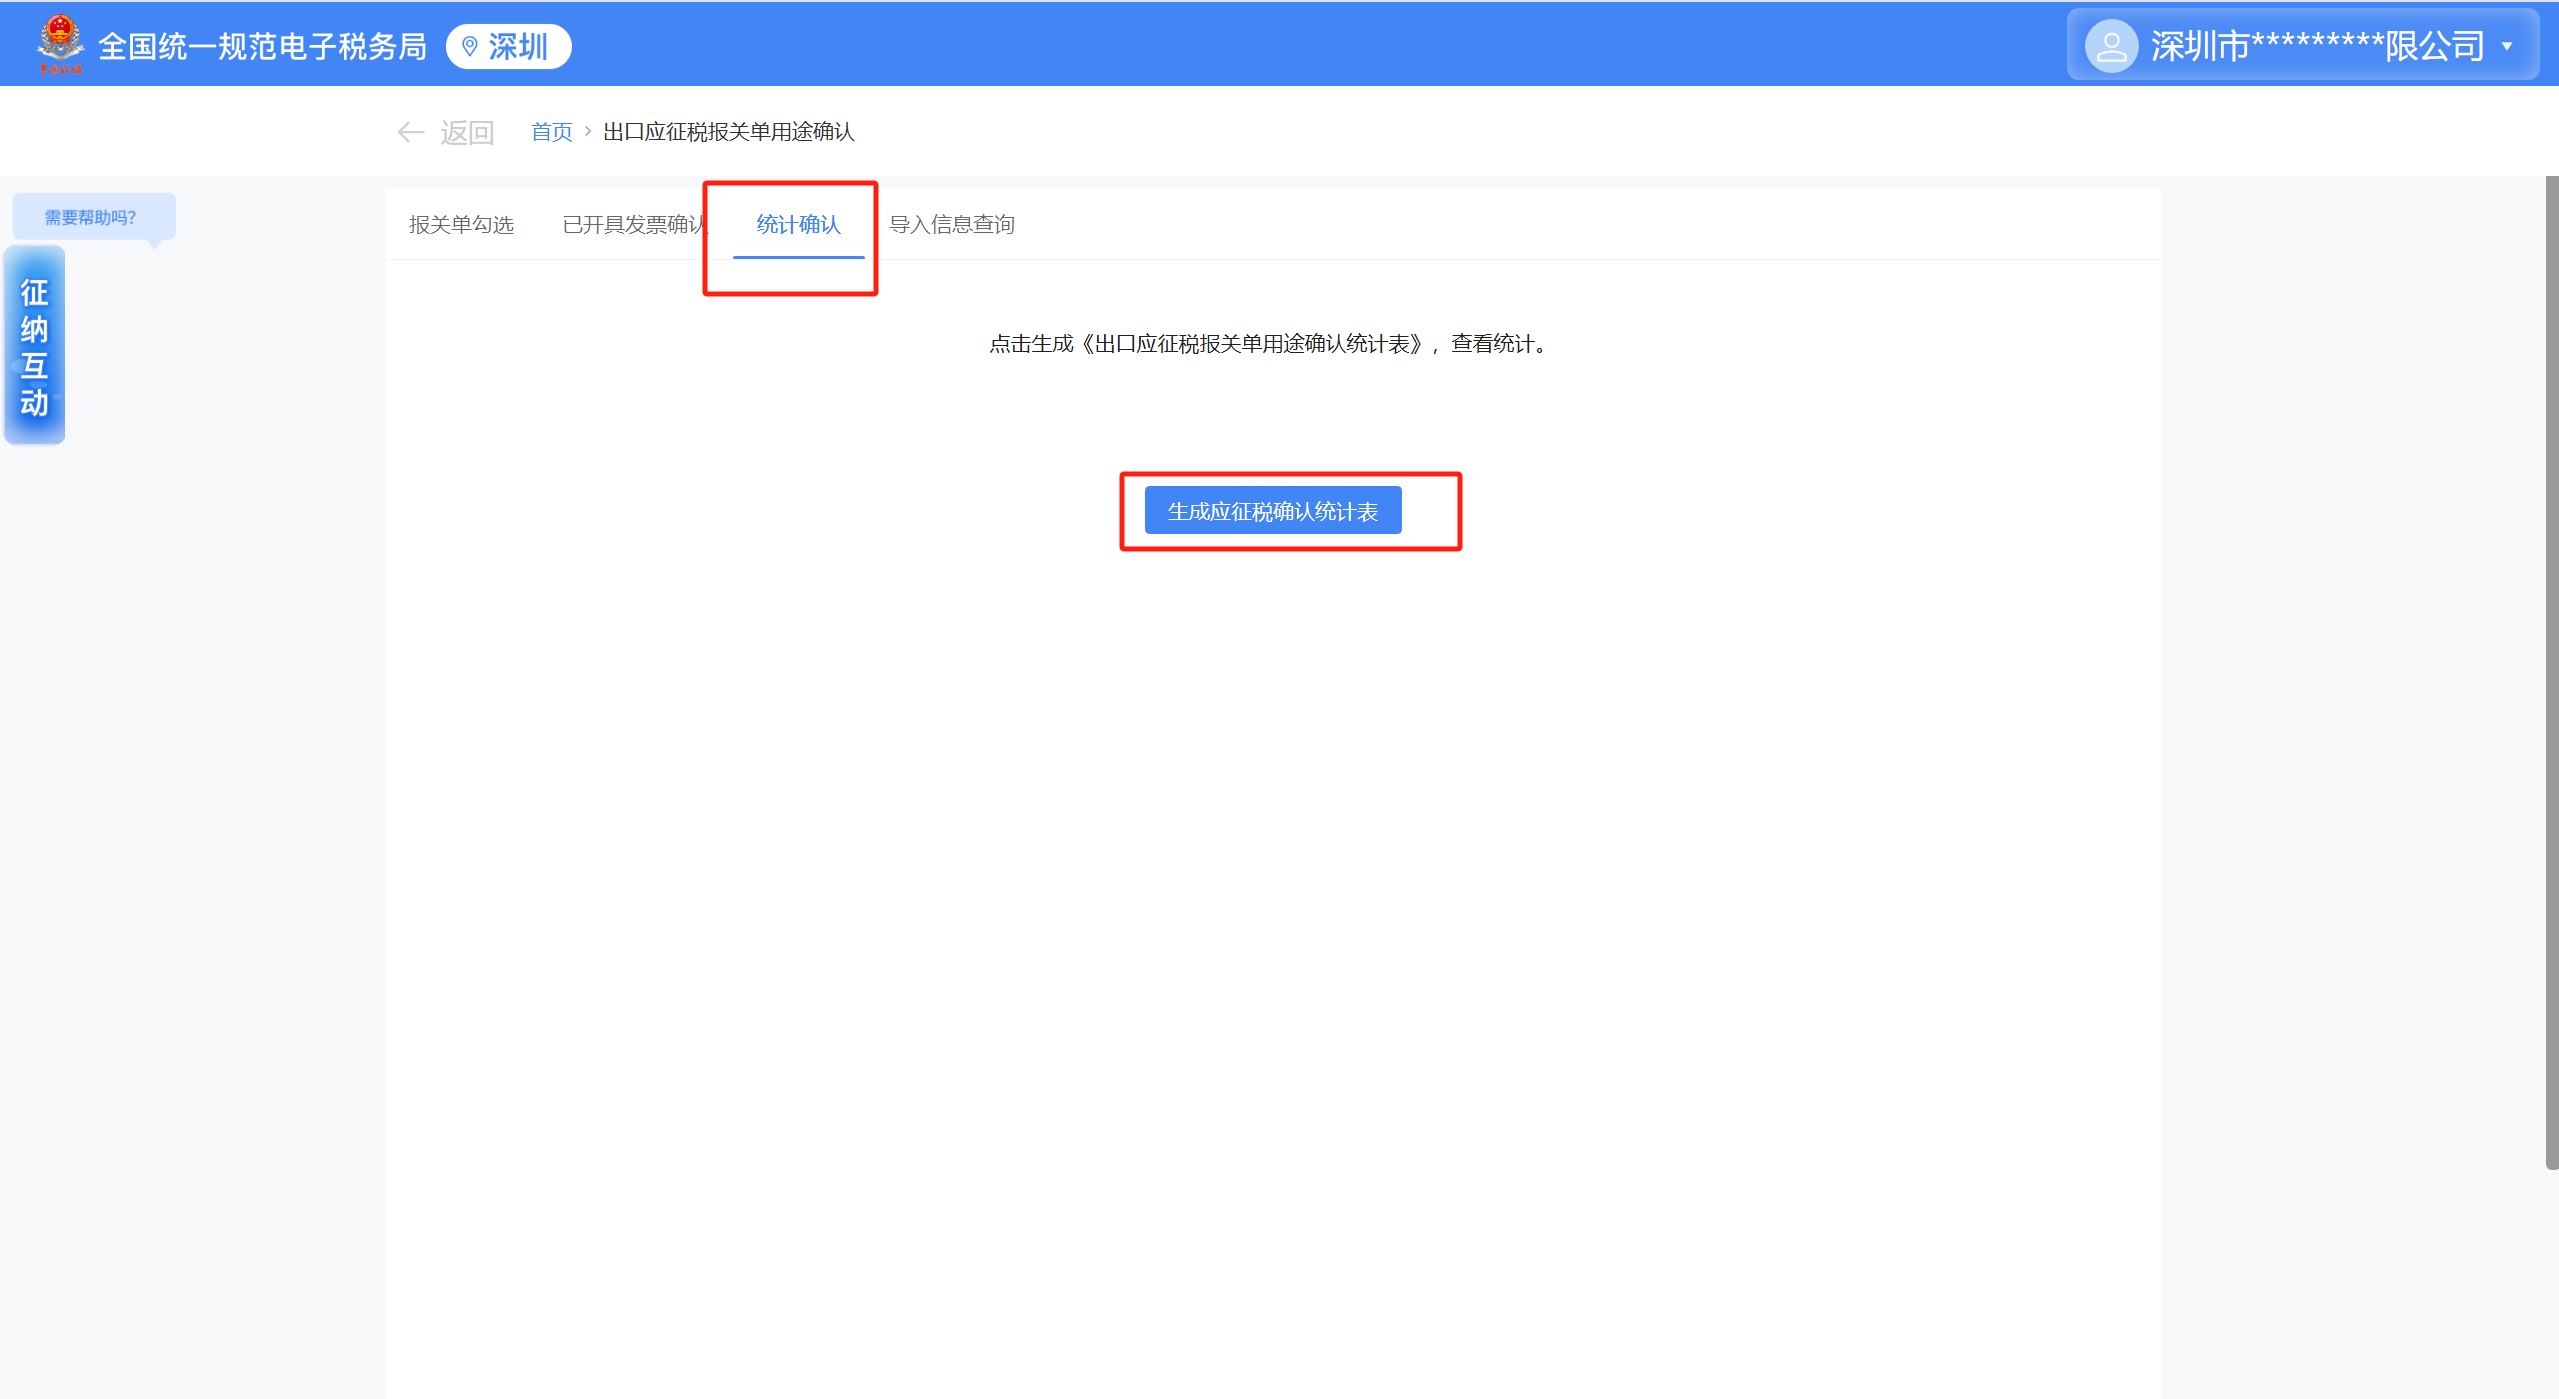
Task: Open the 深圳 region selector
Action: pos(508,46)
